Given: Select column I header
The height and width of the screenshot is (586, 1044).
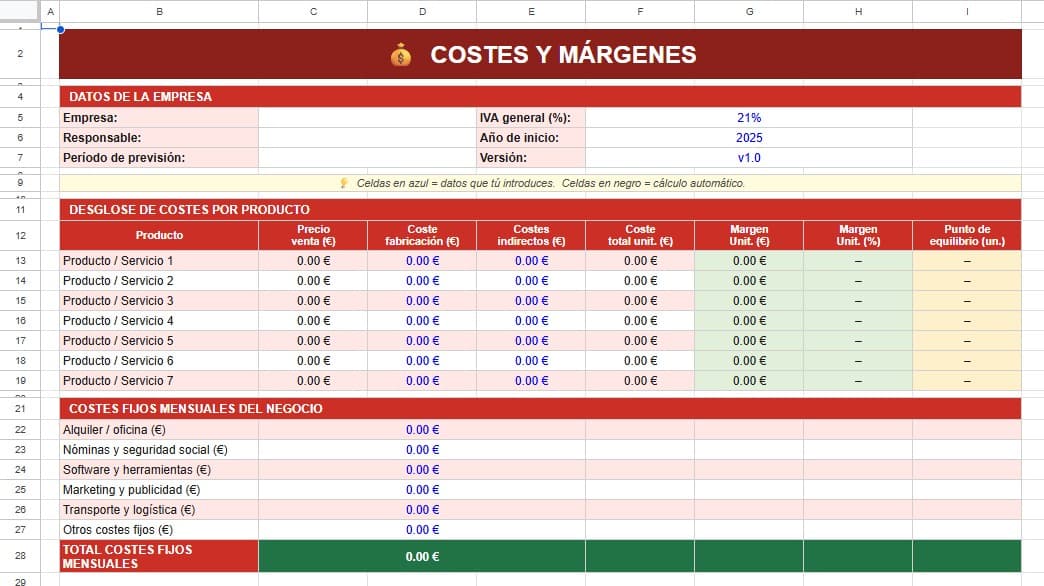Looking at the screenshot, I should tap(967, 11).
